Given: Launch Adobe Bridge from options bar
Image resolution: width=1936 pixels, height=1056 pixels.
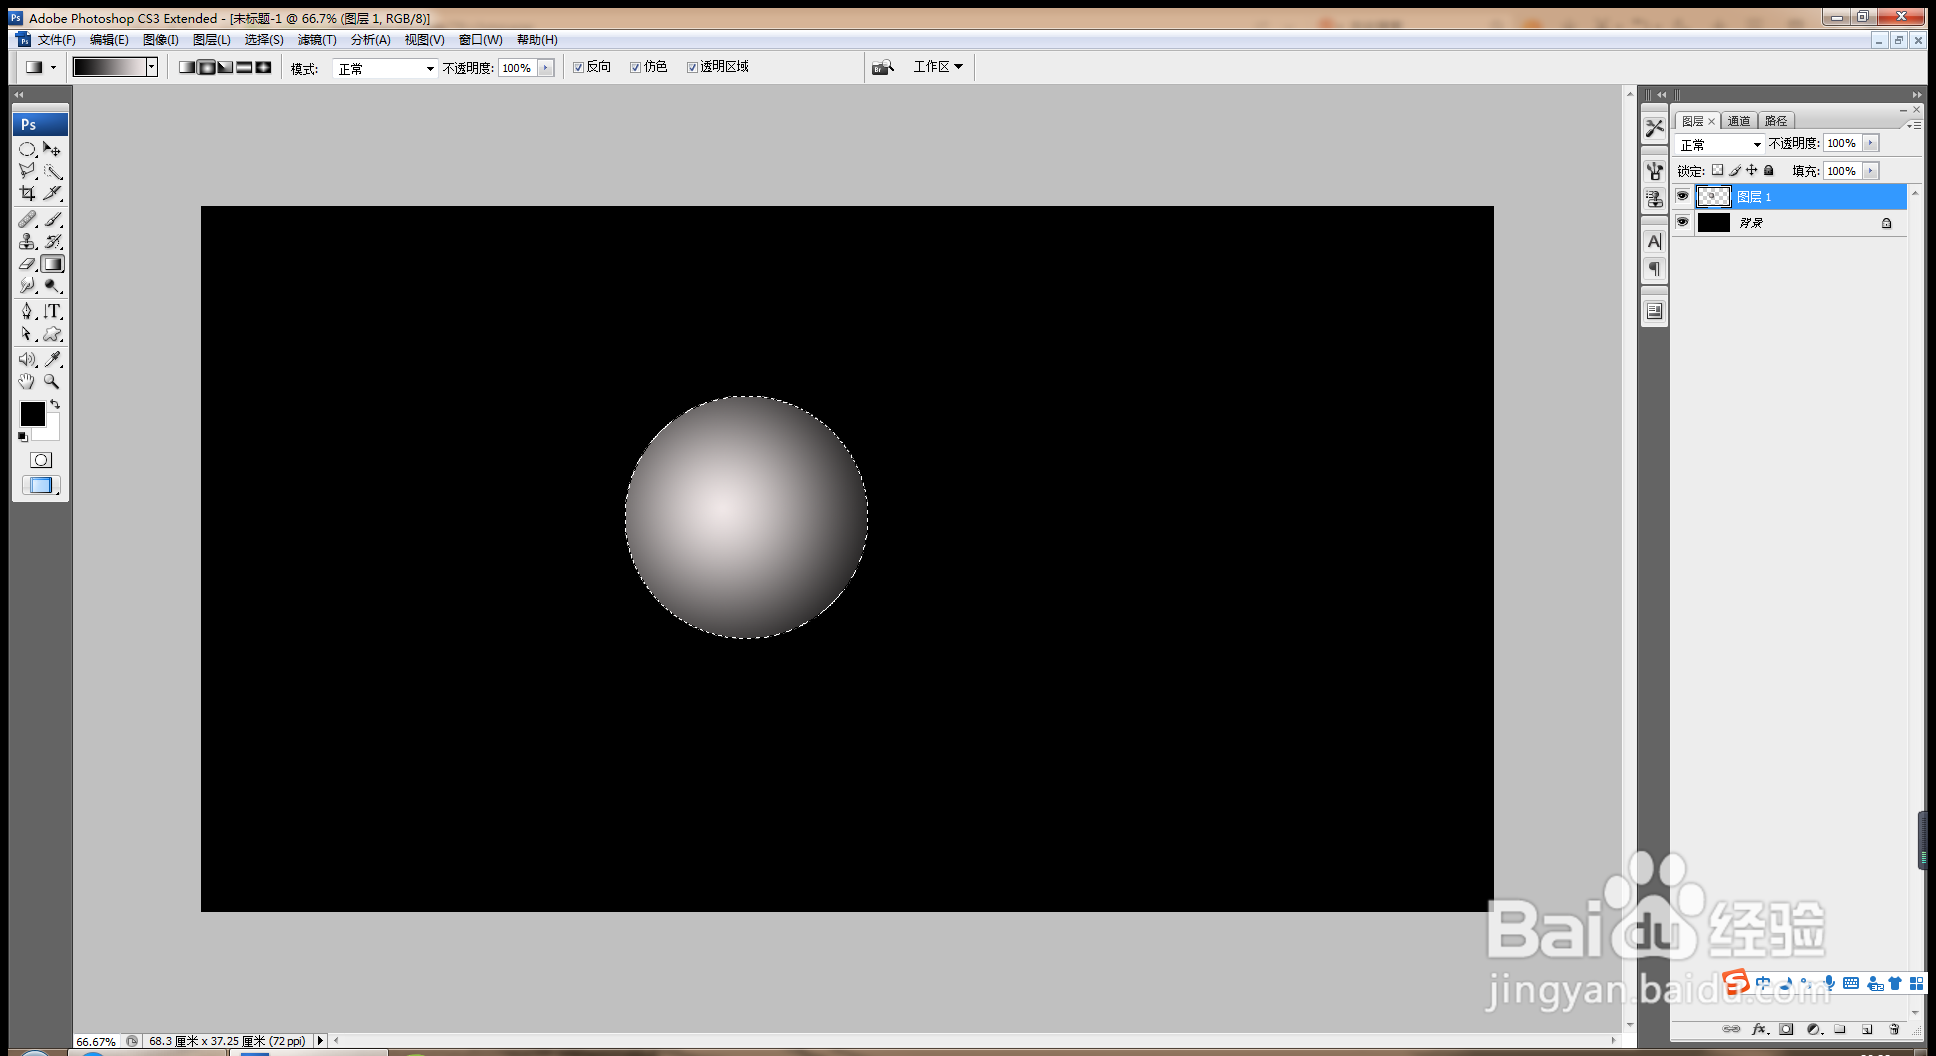Looking at the screenshot, I should [883, 67].
